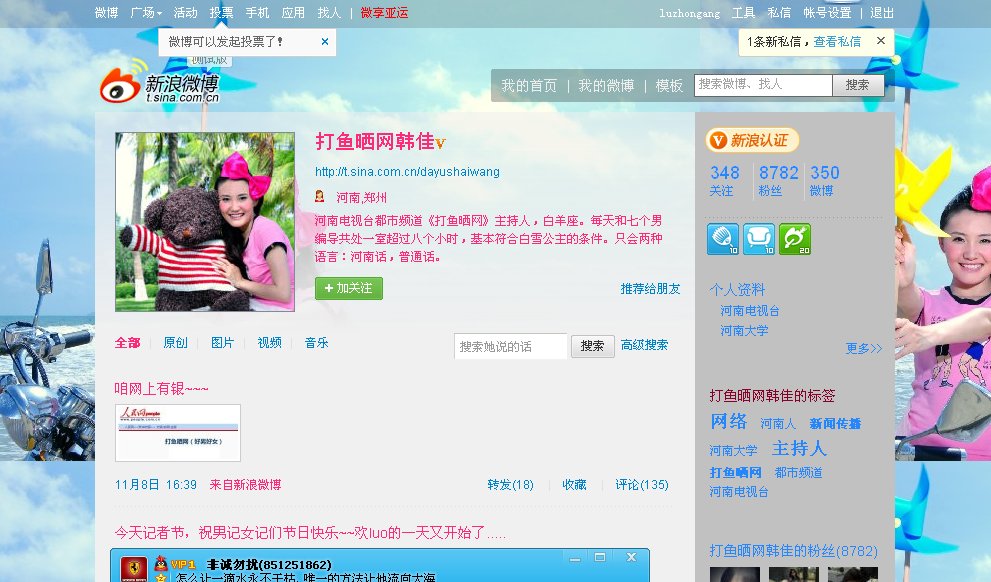Click the 查看私信 link
Image resolution: width=991 pixels, height=582 pixels.
[x=837, y=42]
